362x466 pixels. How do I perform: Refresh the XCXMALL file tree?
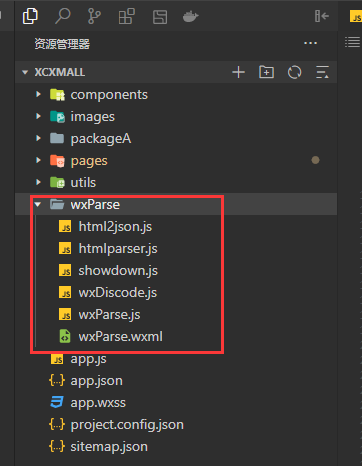click(x=294, y=72)
